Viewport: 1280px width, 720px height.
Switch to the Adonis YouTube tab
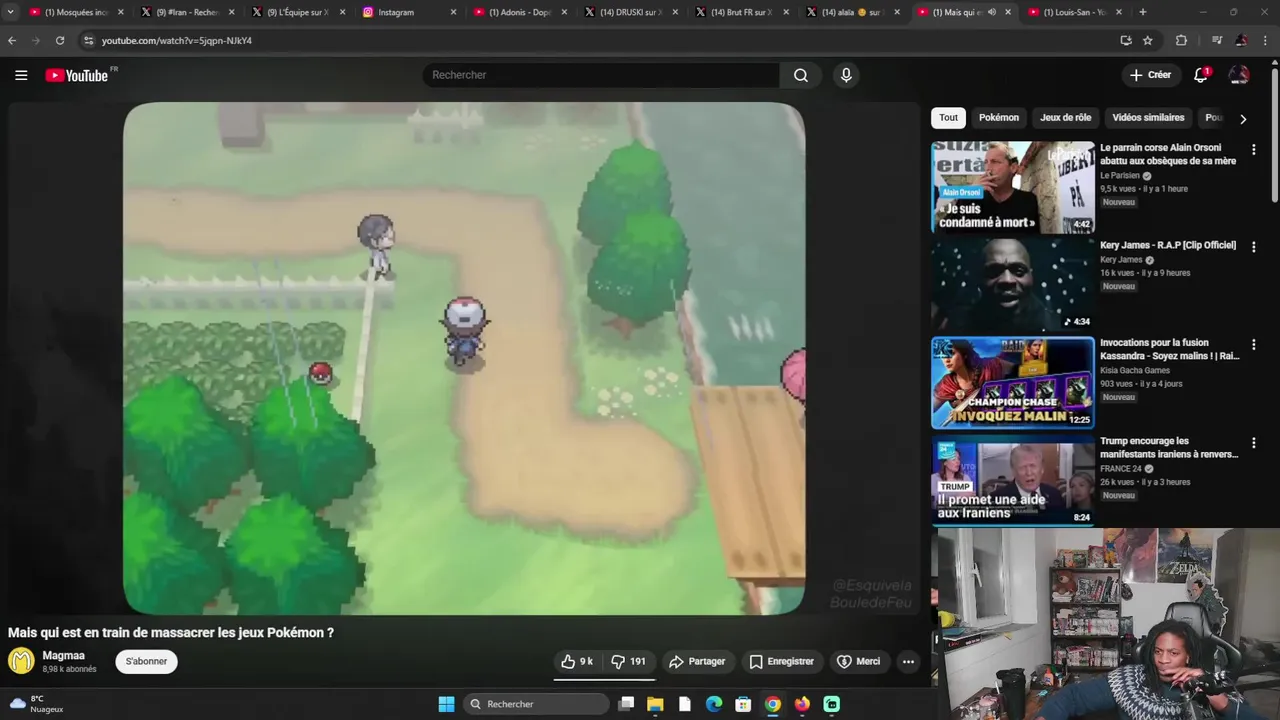[x=520, y=12]
